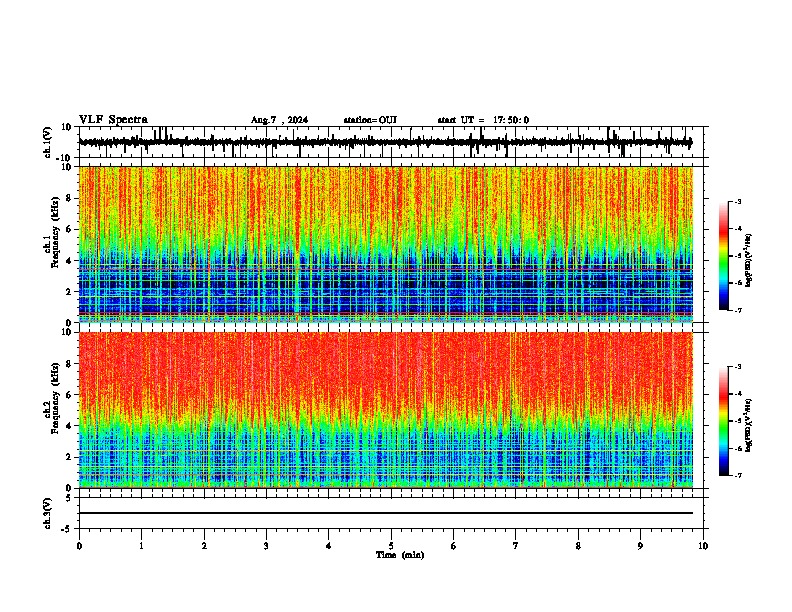792x612 pixels.
Task: Click the "-5" tick on ch.3(V) axis
Action: 68,529
